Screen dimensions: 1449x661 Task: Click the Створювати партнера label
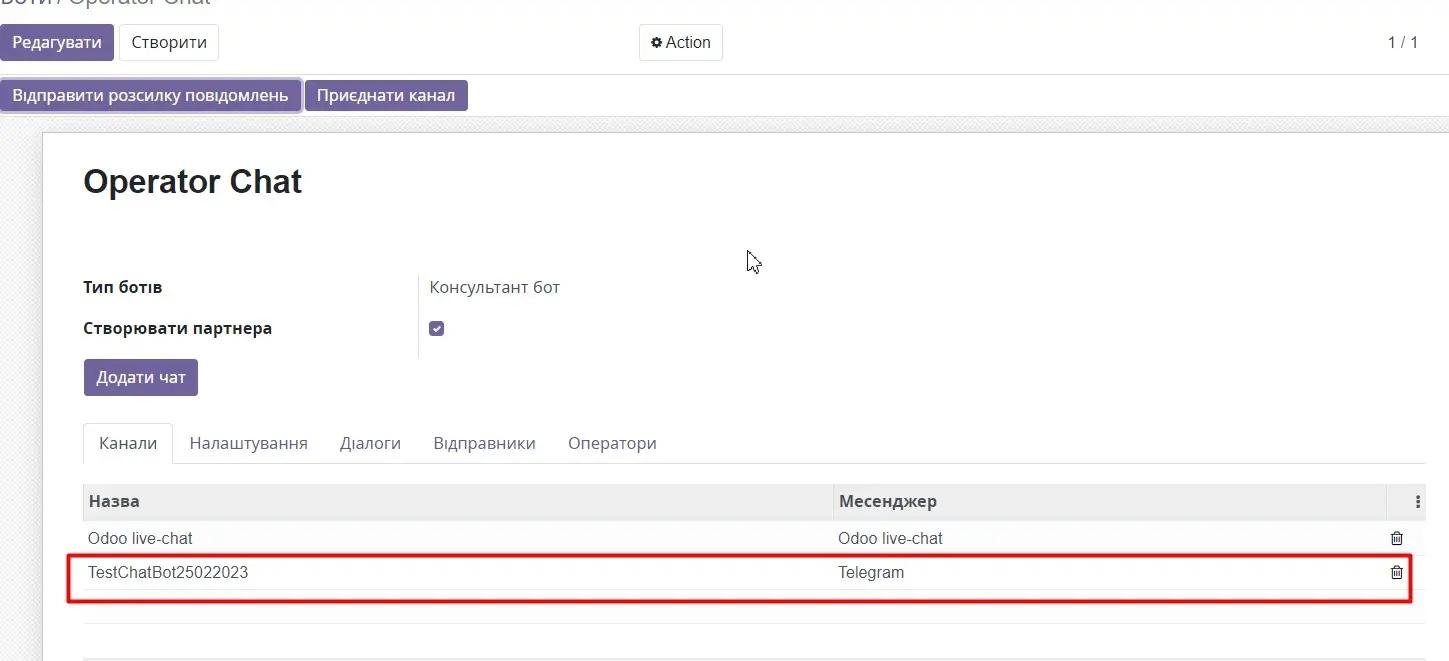[177, 328]
